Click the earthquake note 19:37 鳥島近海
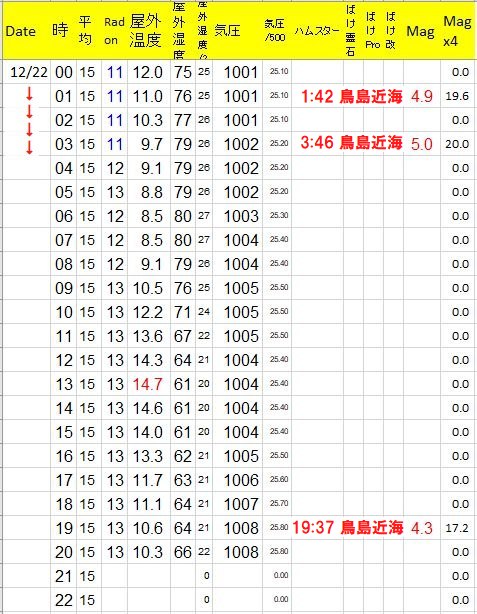Screen dimensions: 477x614 tap(348, 527)
